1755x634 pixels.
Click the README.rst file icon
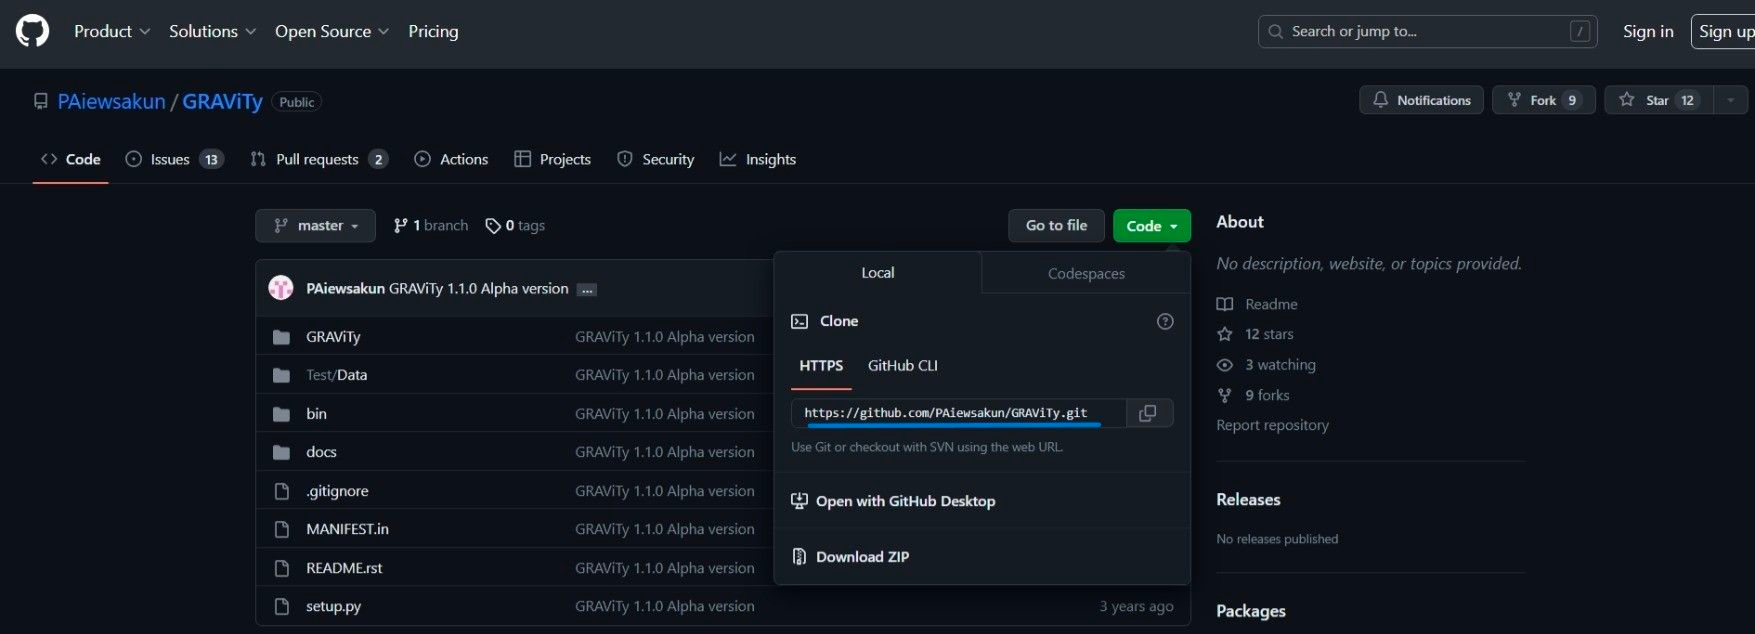click(281, 568)
